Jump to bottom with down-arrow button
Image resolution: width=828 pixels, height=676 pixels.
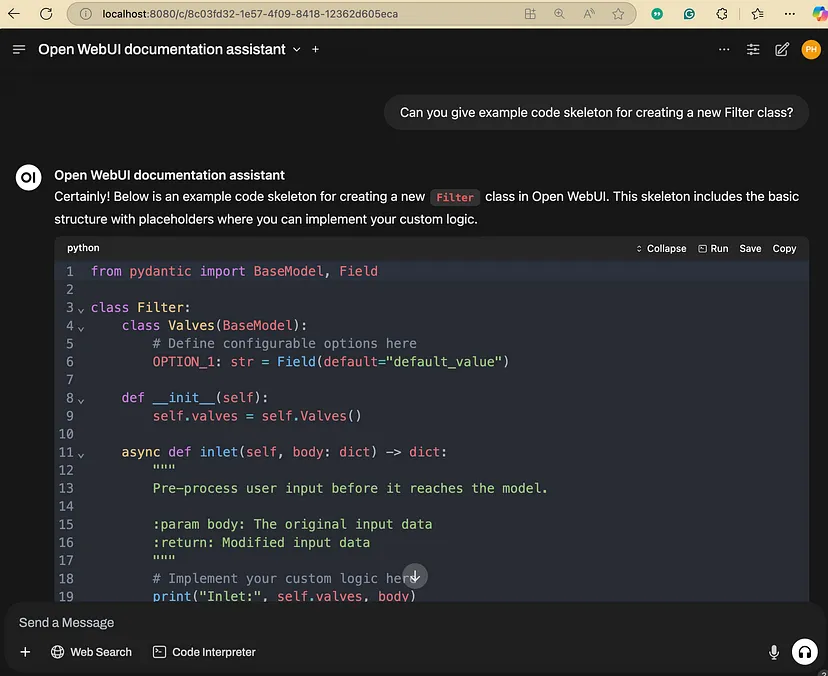[x=415, y=576]
